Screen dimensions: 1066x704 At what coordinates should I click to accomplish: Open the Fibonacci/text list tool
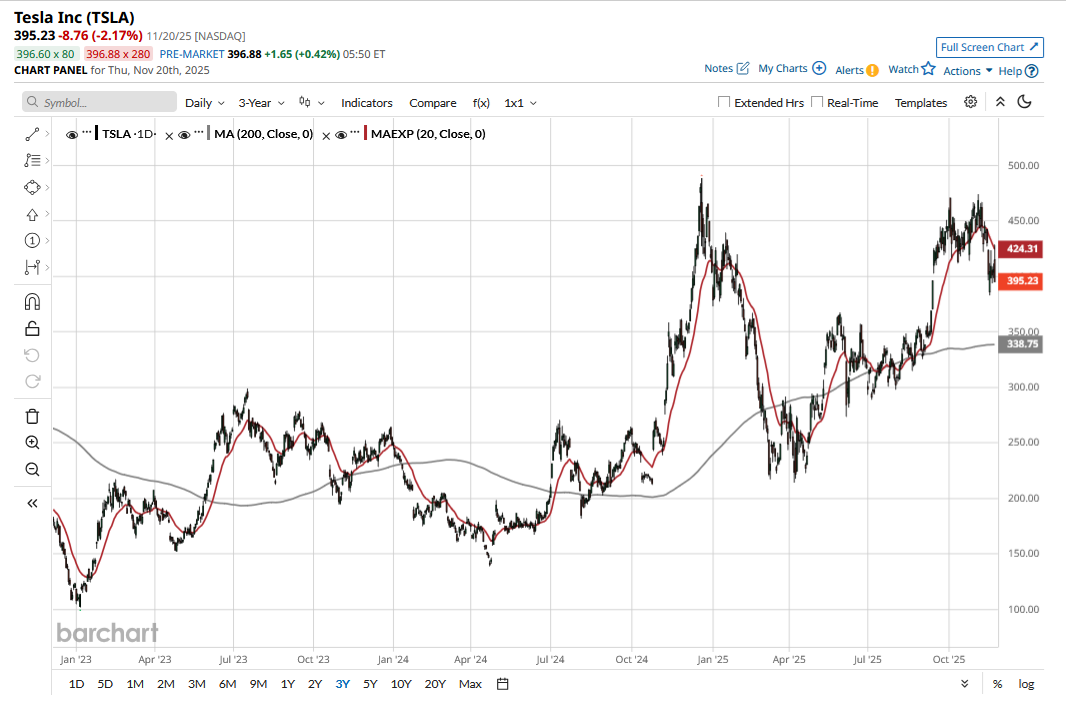[x=32, y=160]
